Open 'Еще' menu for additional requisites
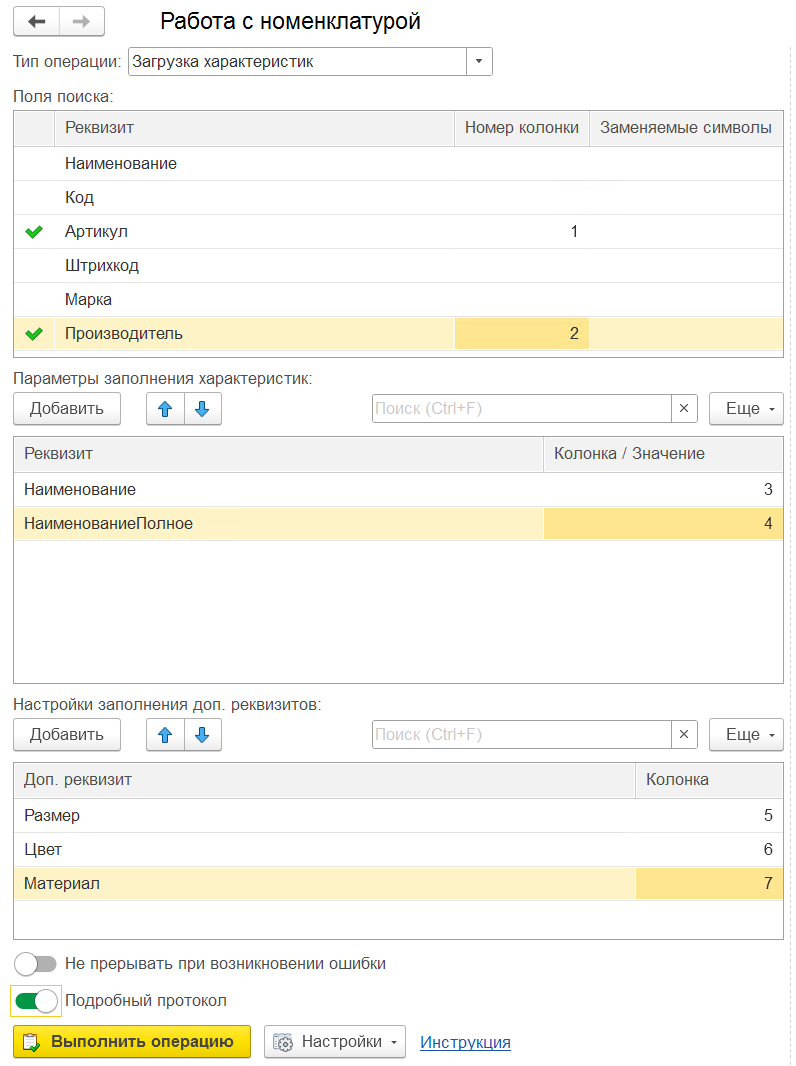 (x=746, y=735)
